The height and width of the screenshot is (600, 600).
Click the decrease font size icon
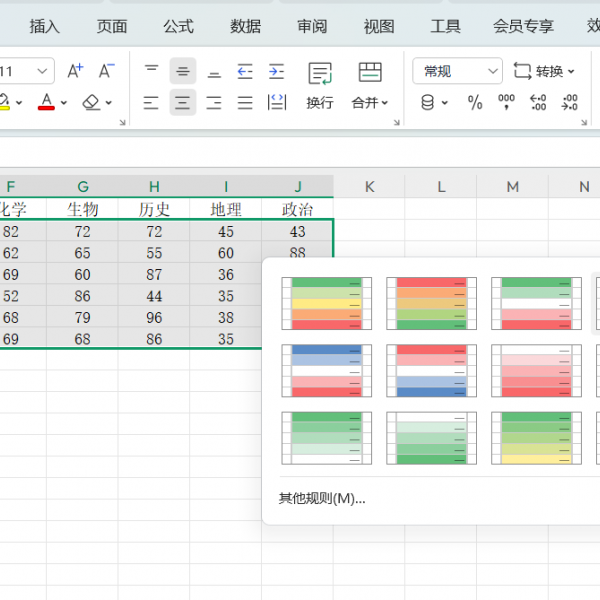106,71
